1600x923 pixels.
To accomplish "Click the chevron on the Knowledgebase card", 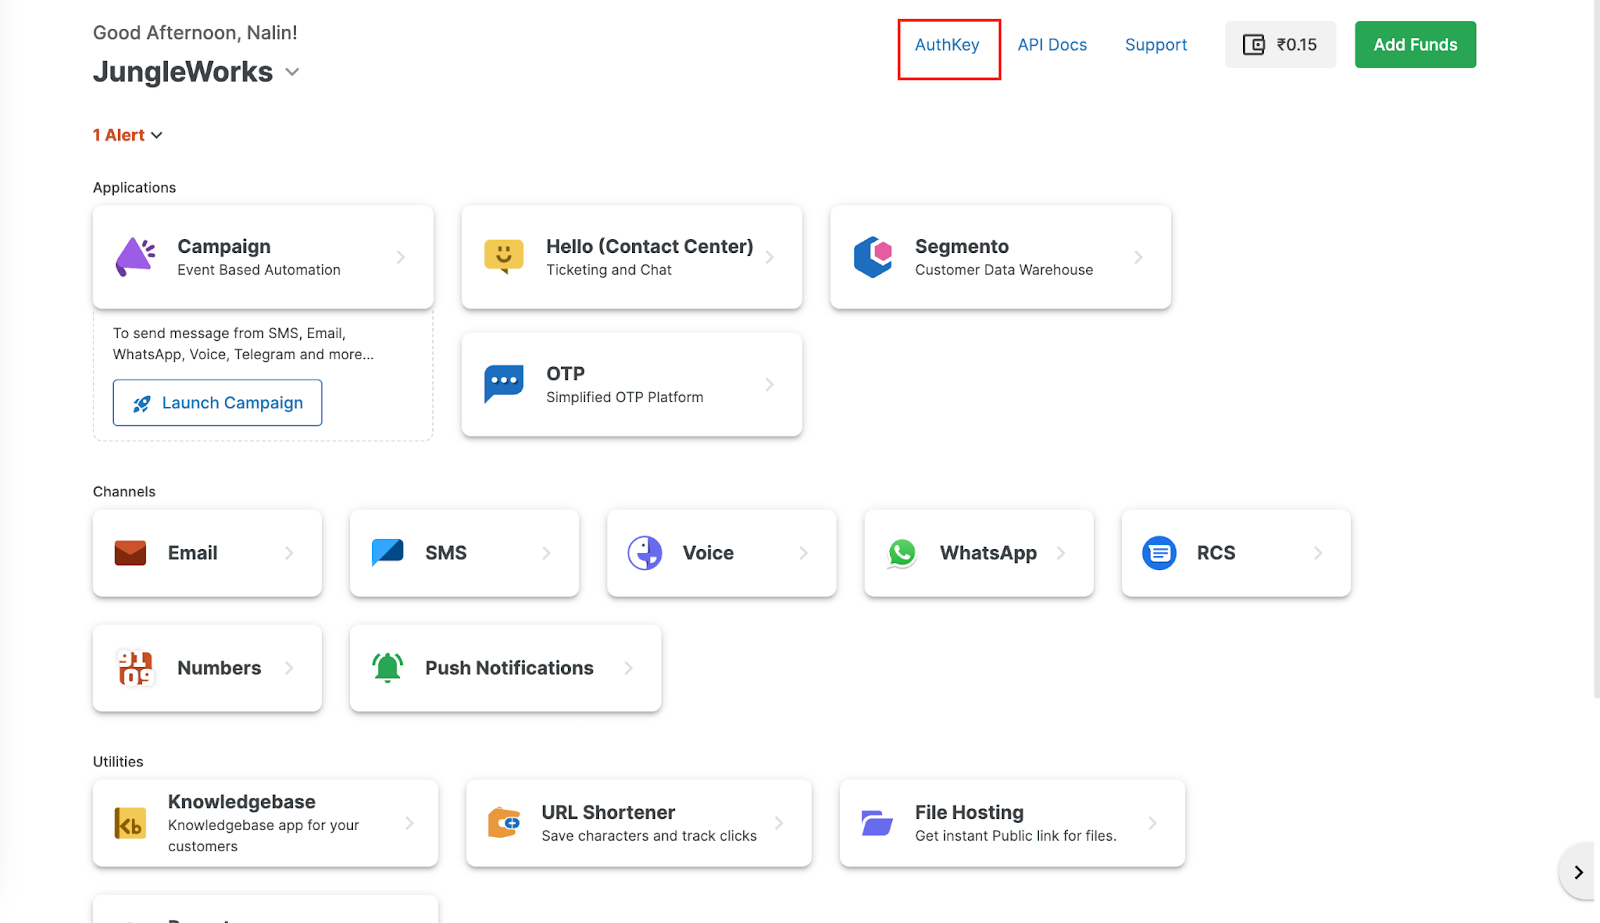I will pyautogui.click(x=409, y=823).
